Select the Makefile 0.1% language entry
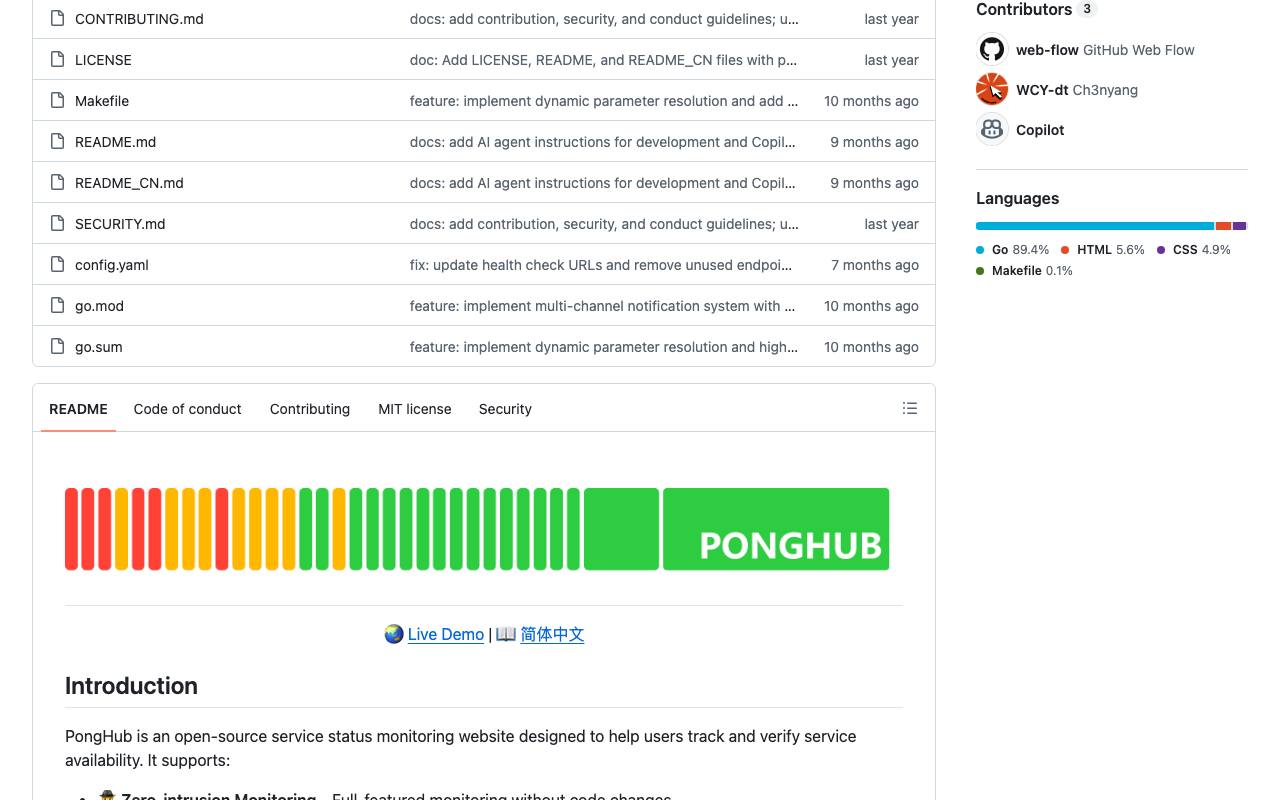The height and width of the screenshot is (800, 1280). (1024, 270)
